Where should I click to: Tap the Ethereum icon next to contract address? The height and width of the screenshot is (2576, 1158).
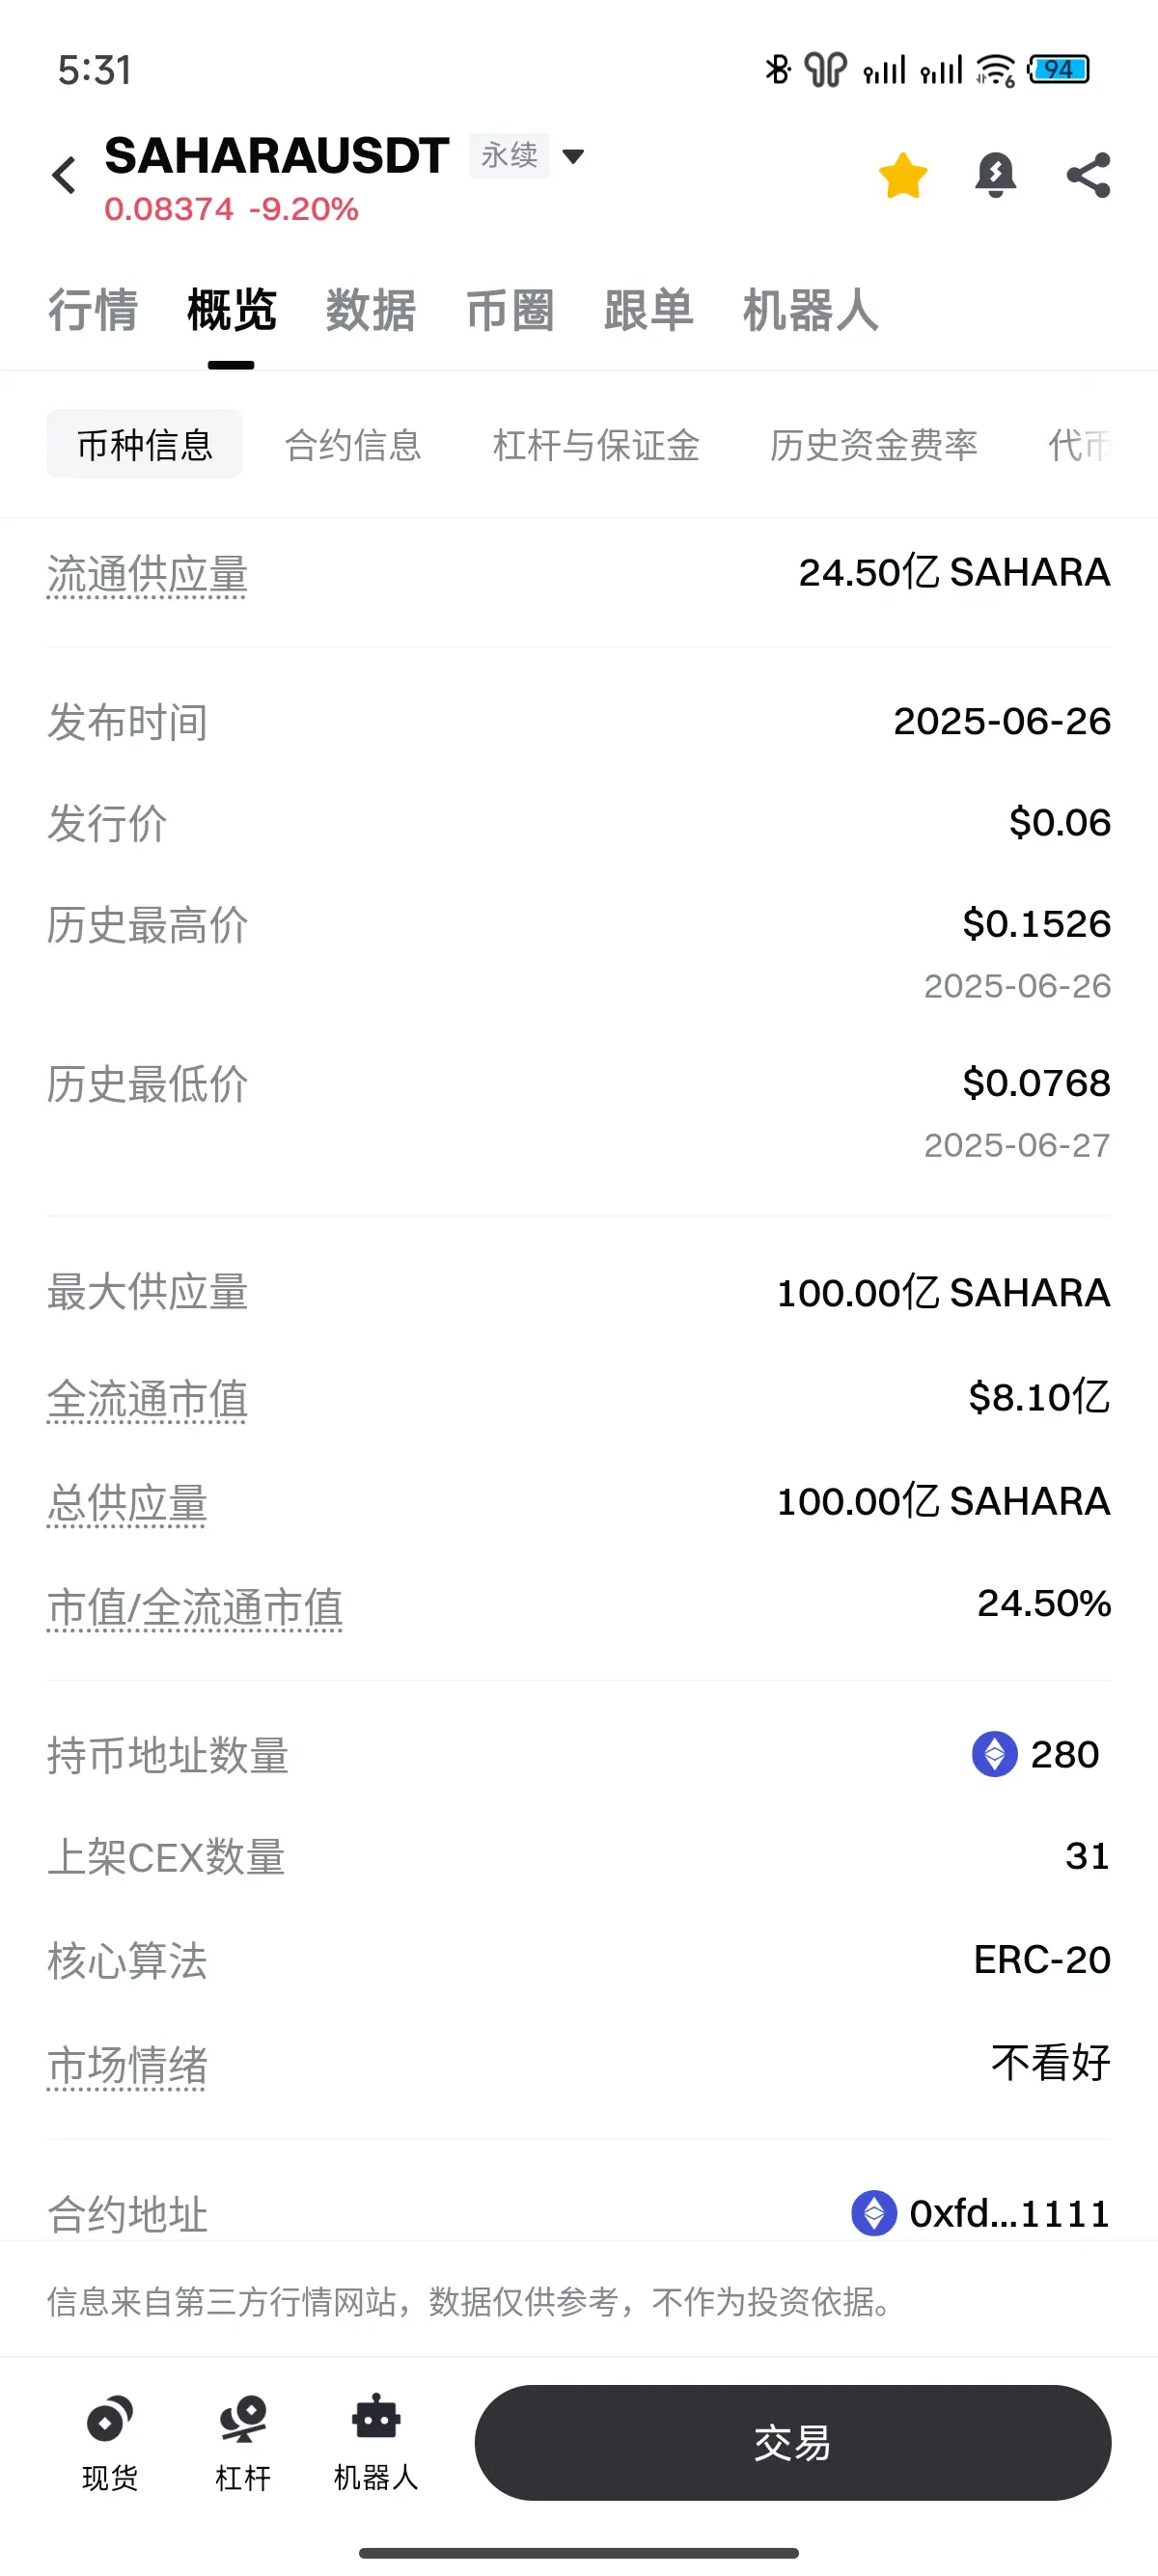(x=873, y=2213)
